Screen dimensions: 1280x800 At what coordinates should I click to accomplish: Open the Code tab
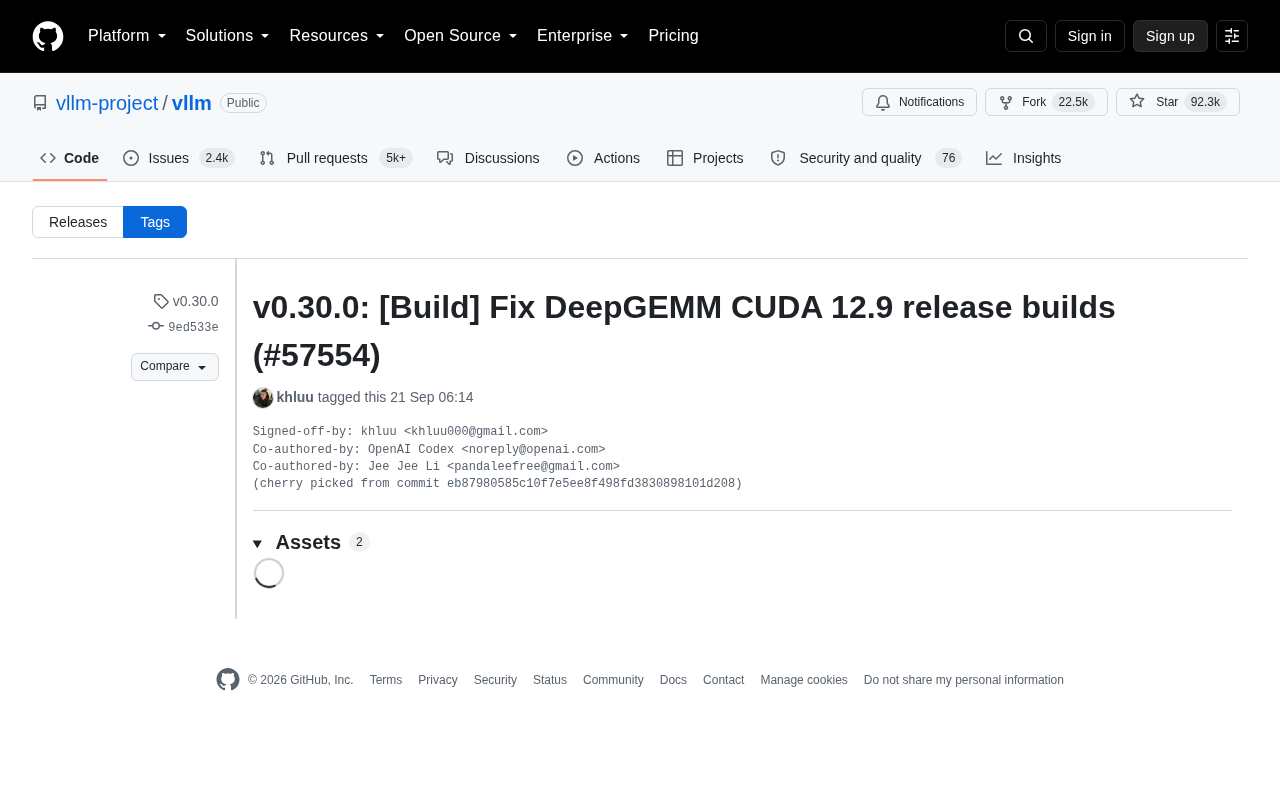pos(70,158)
